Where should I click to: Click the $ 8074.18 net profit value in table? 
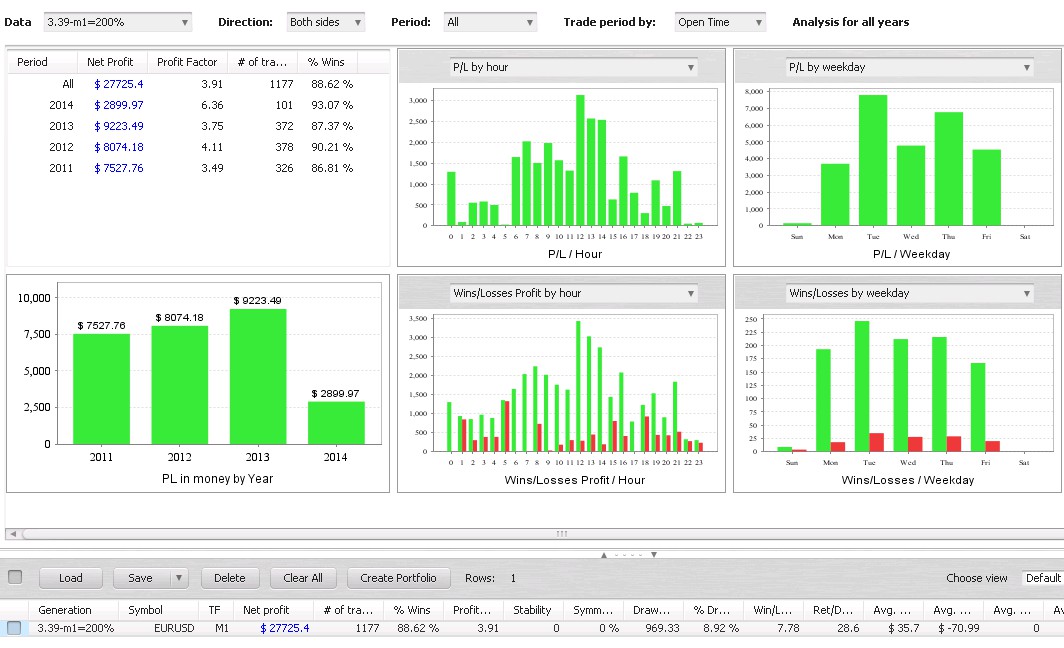(119, 147)
